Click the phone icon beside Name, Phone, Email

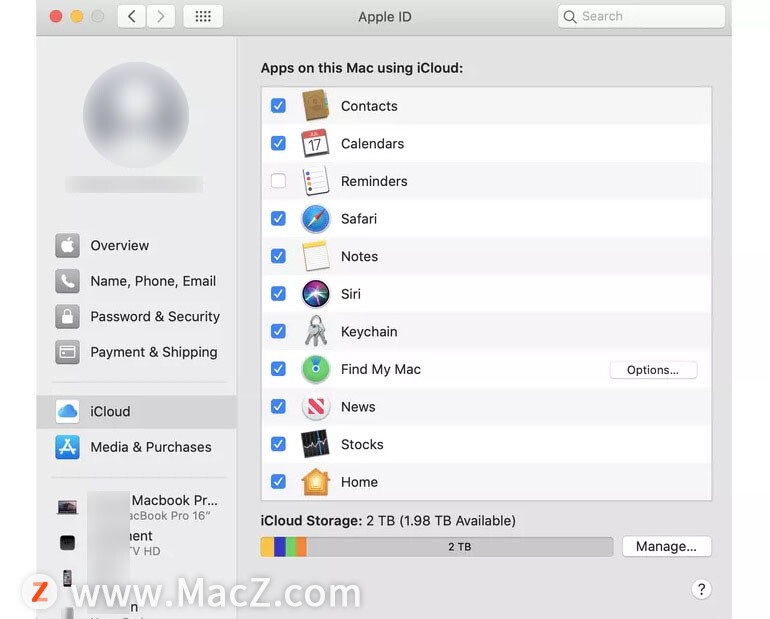pyautogui.click(x=67, y=281)
